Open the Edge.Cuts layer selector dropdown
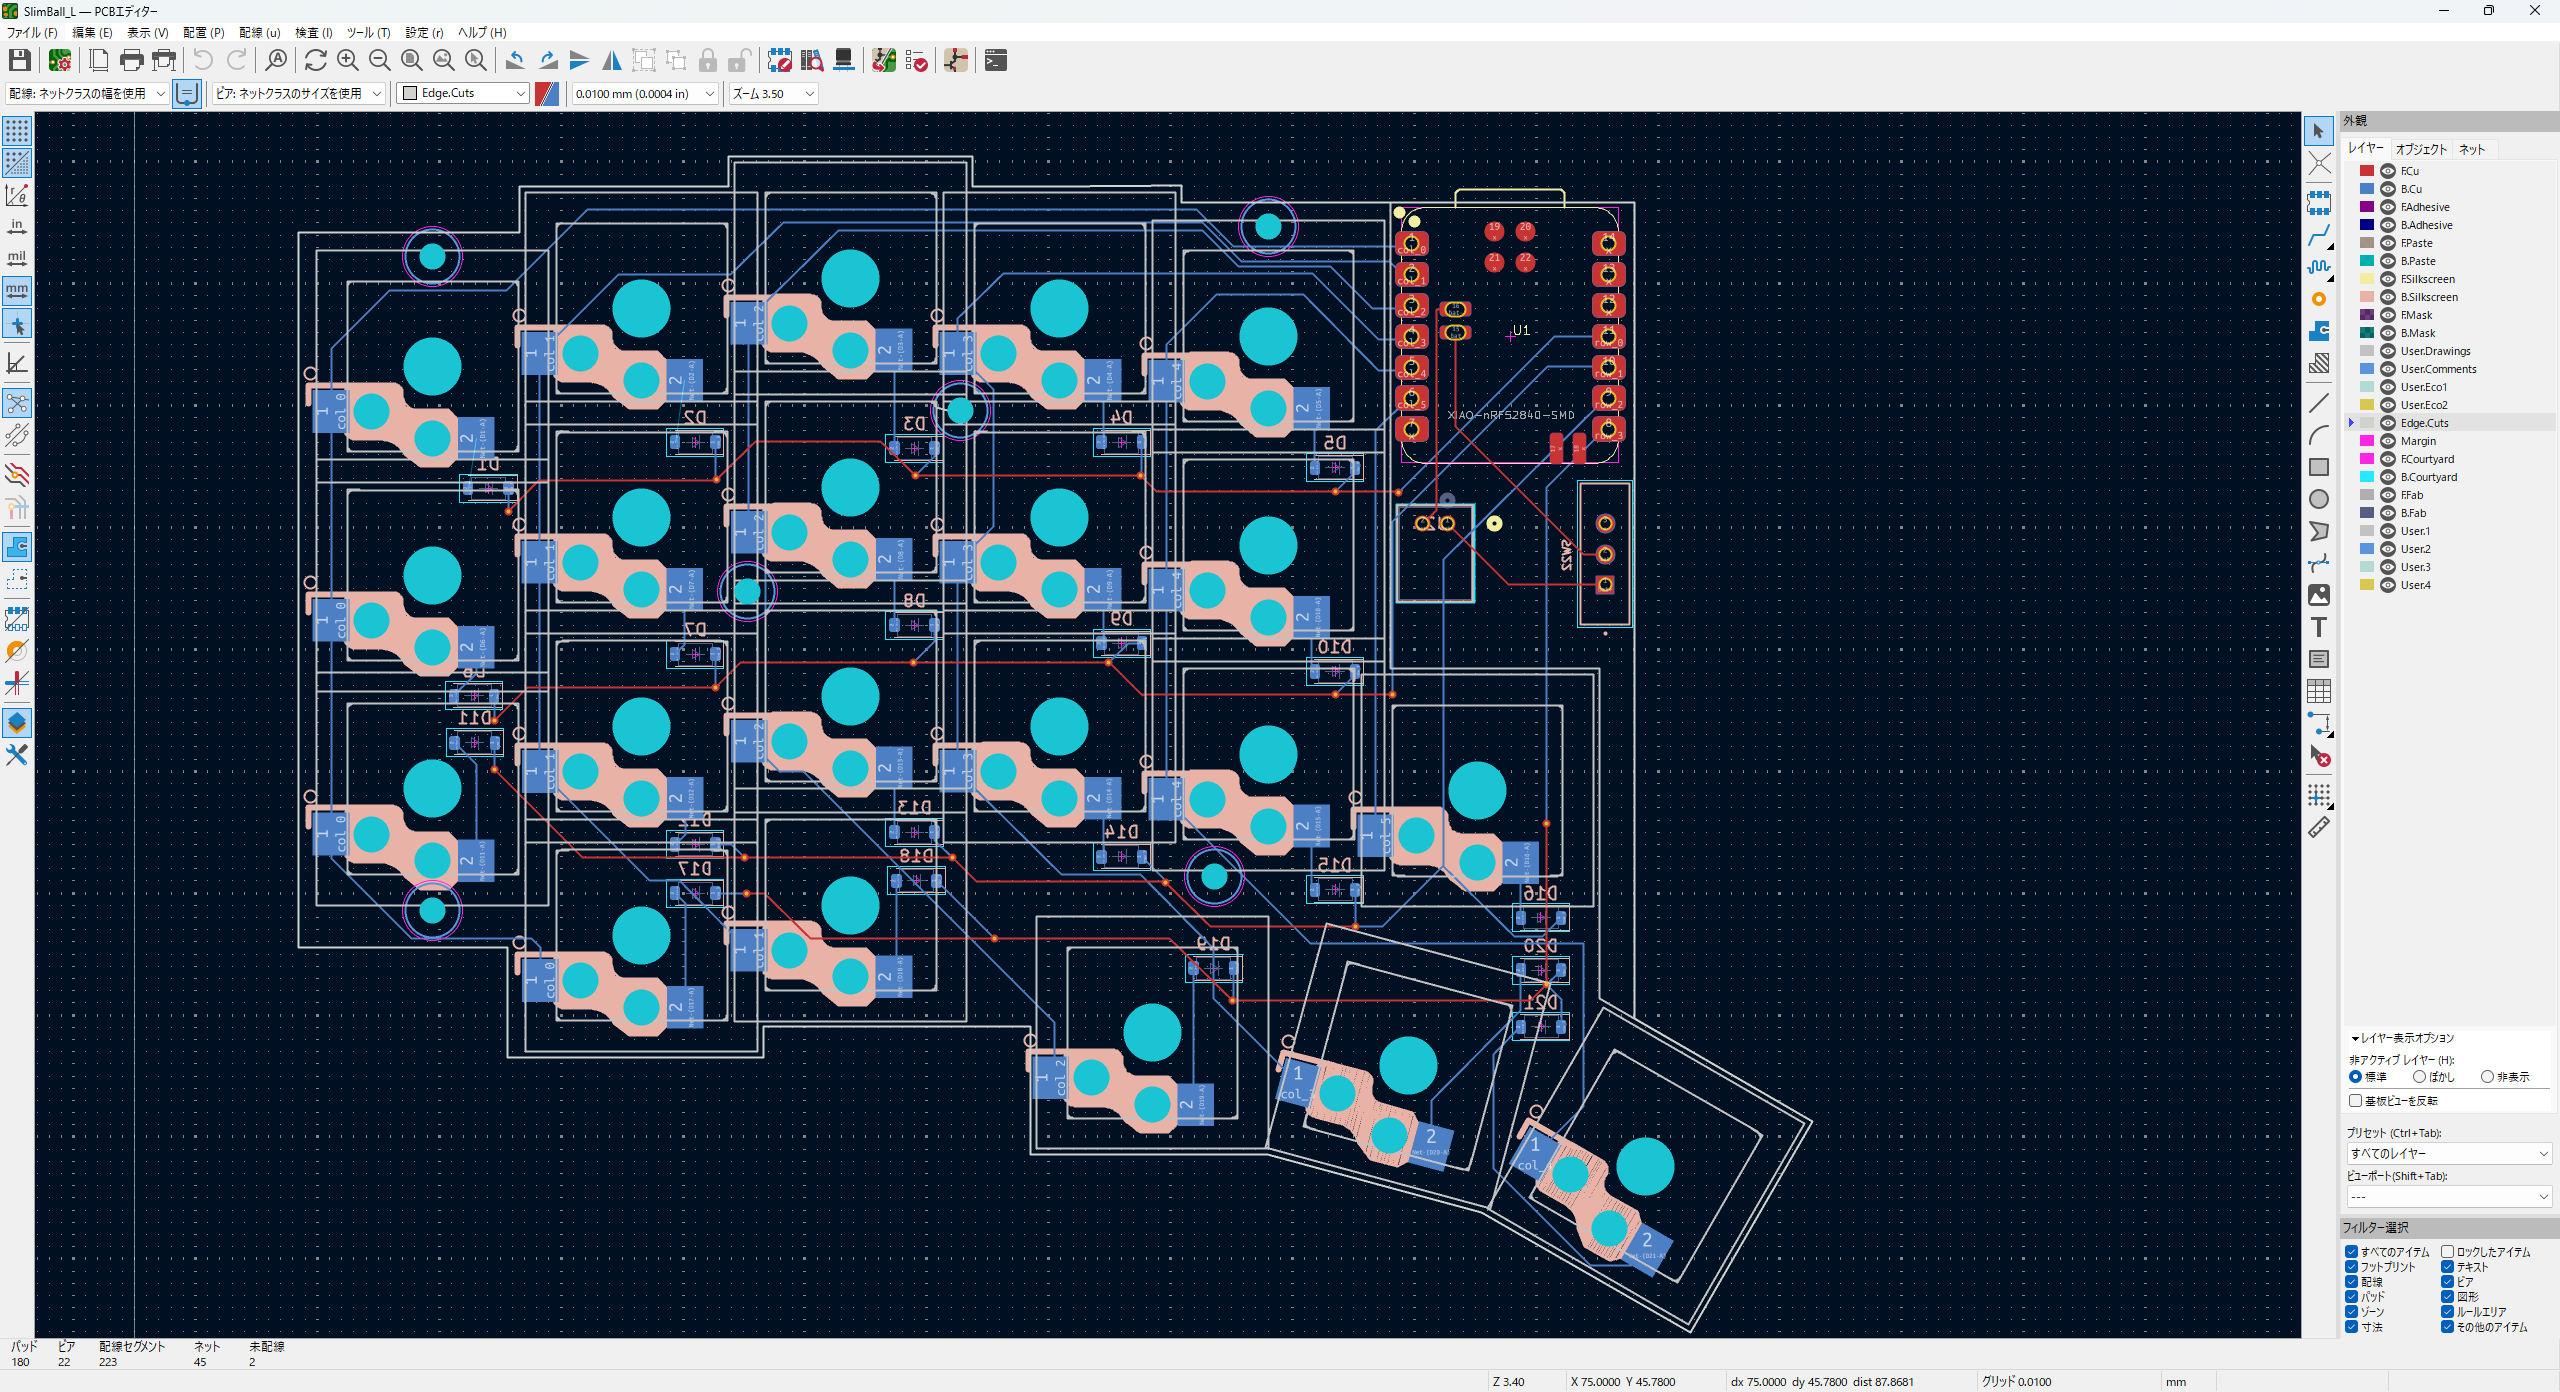The width and height of the screenshot is (2560, 1392). (x=464, y=93)
